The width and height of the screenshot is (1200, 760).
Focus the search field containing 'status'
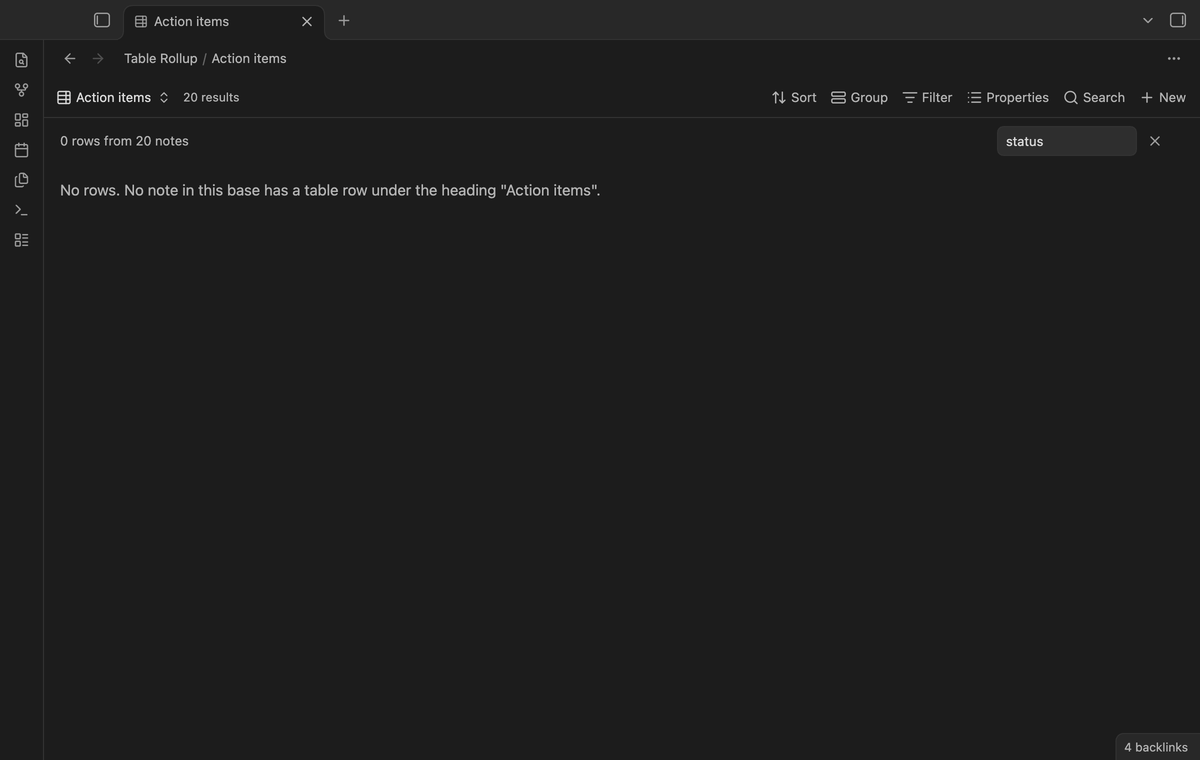pos(1067,141)
